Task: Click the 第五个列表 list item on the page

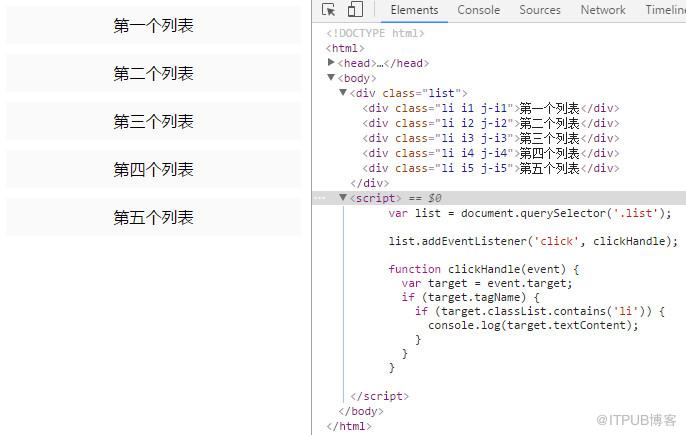Action: point(154,217)
